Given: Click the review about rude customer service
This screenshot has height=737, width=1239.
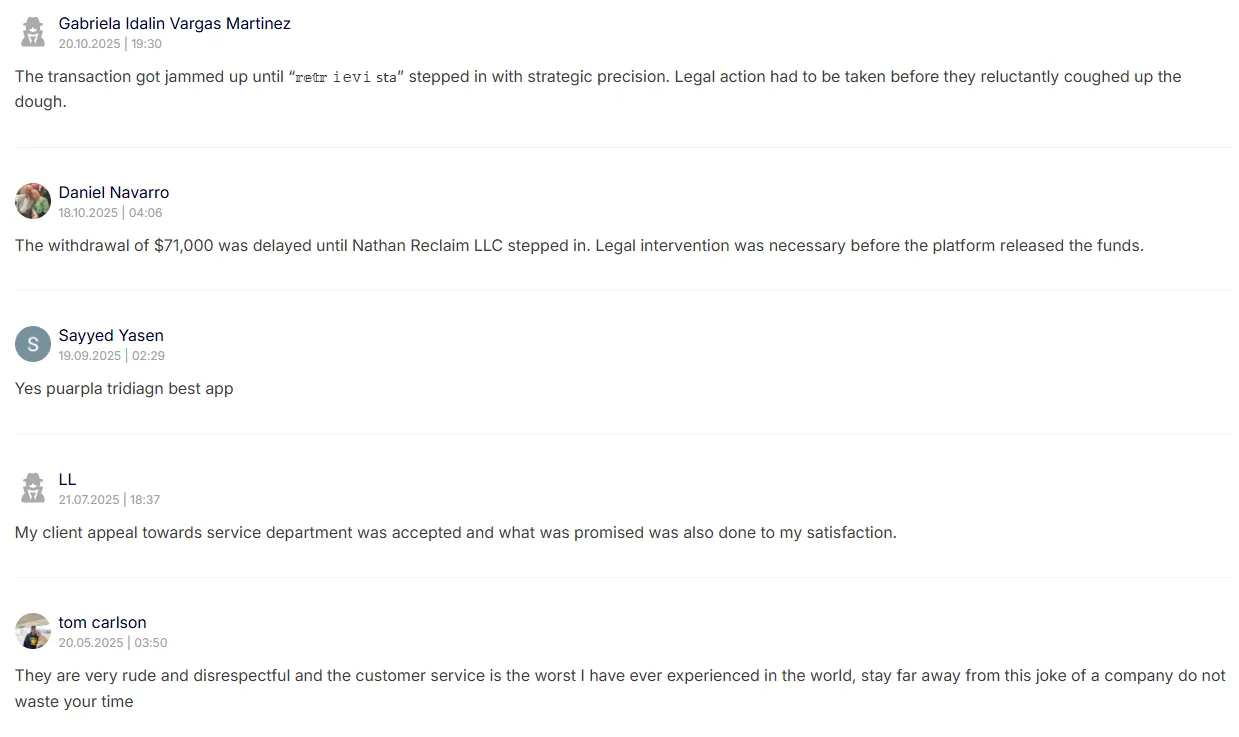Looking at the screenshot, I should coord(620,688).
